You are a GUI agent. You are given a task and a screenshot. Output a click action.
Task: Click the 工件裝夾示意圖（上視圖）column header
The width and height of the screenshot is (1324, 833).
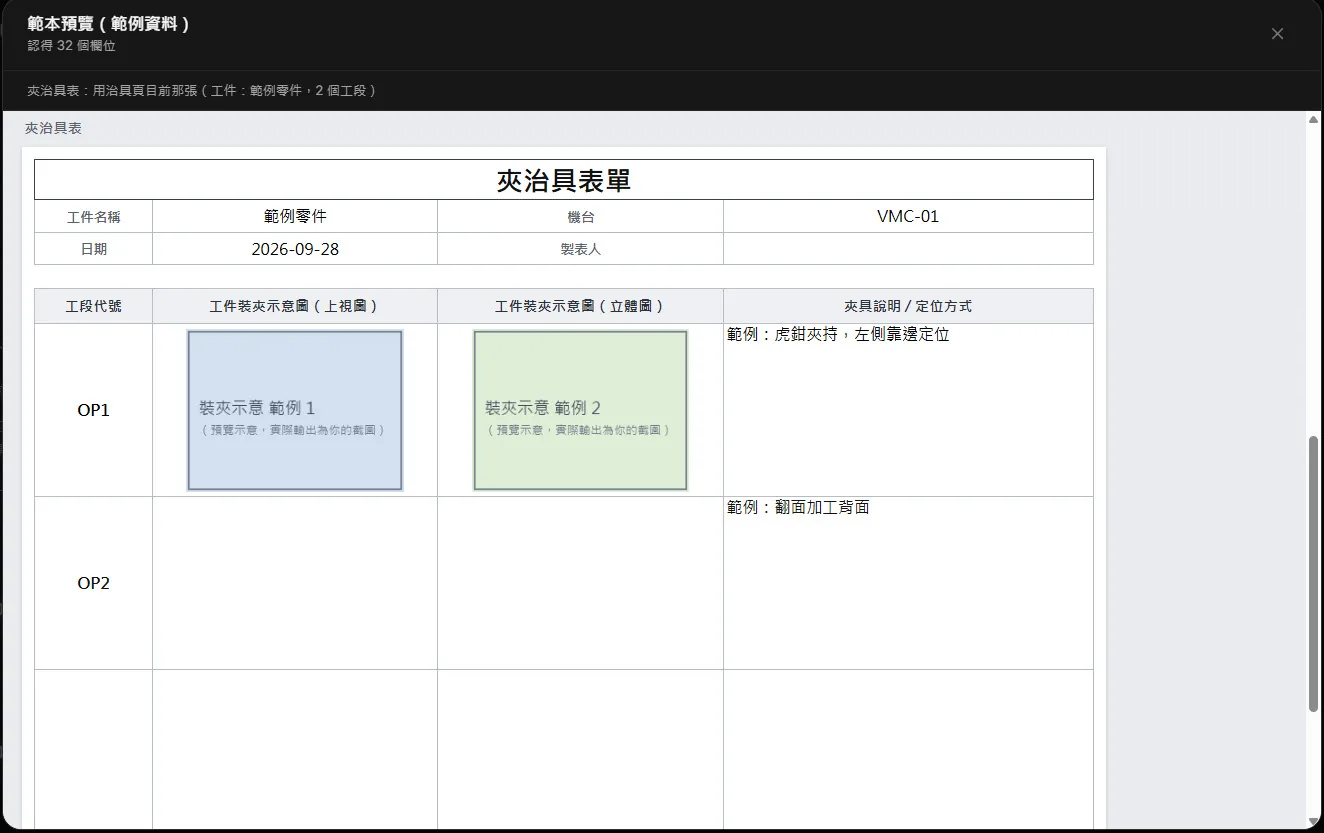point(295,306)
